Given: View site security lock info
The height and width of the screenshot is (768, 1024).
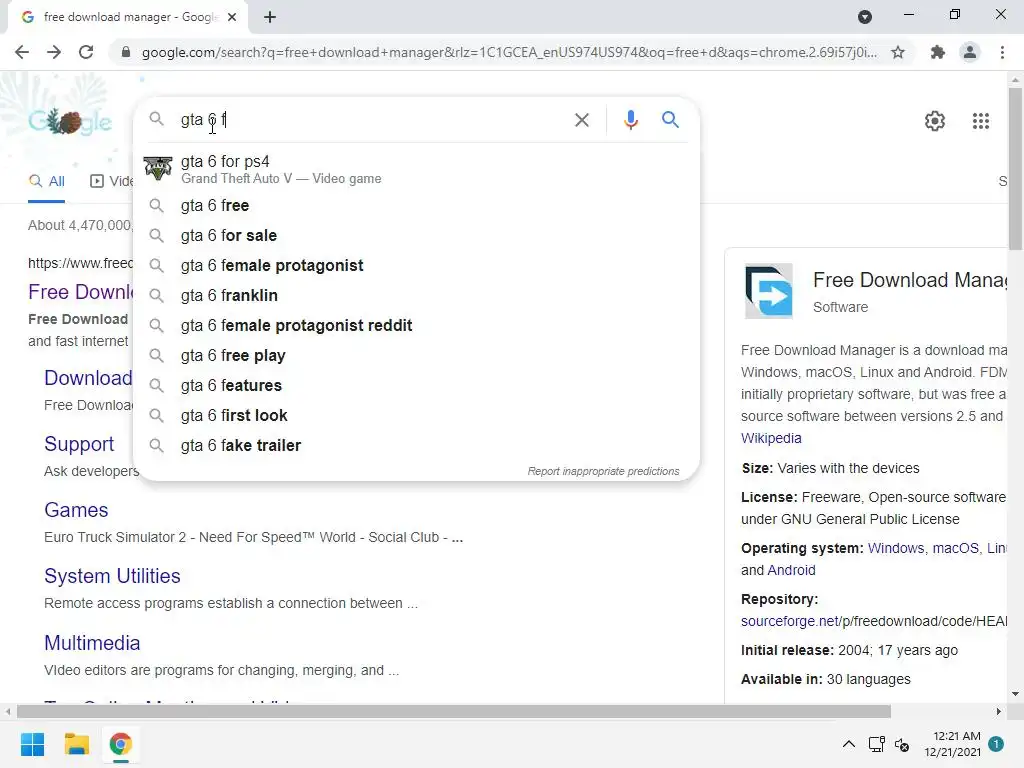Looking at the screenshot, I should point(126,52).
